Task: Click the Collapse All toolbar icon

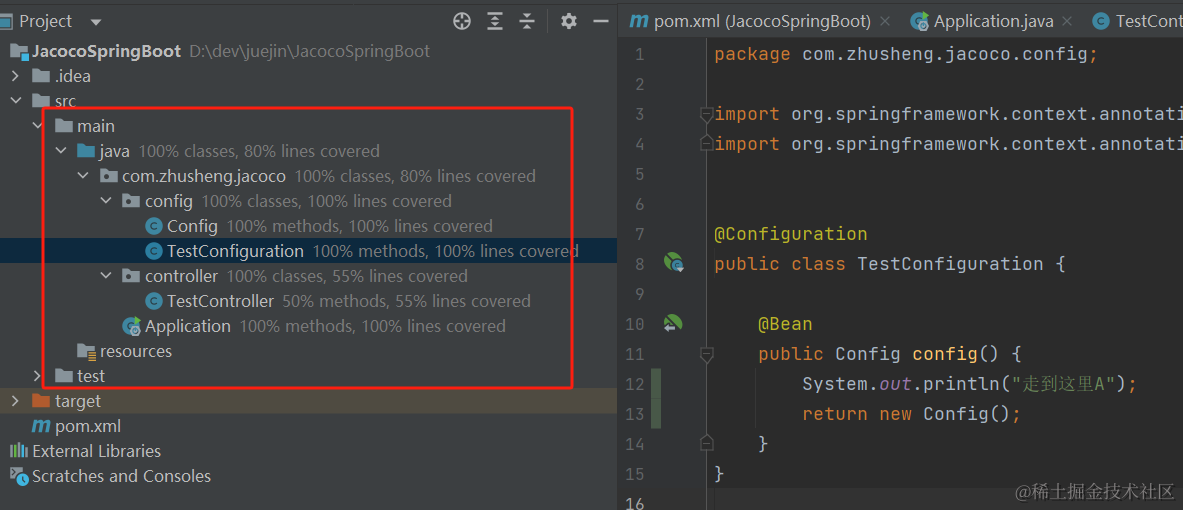Action: point(527,21)
